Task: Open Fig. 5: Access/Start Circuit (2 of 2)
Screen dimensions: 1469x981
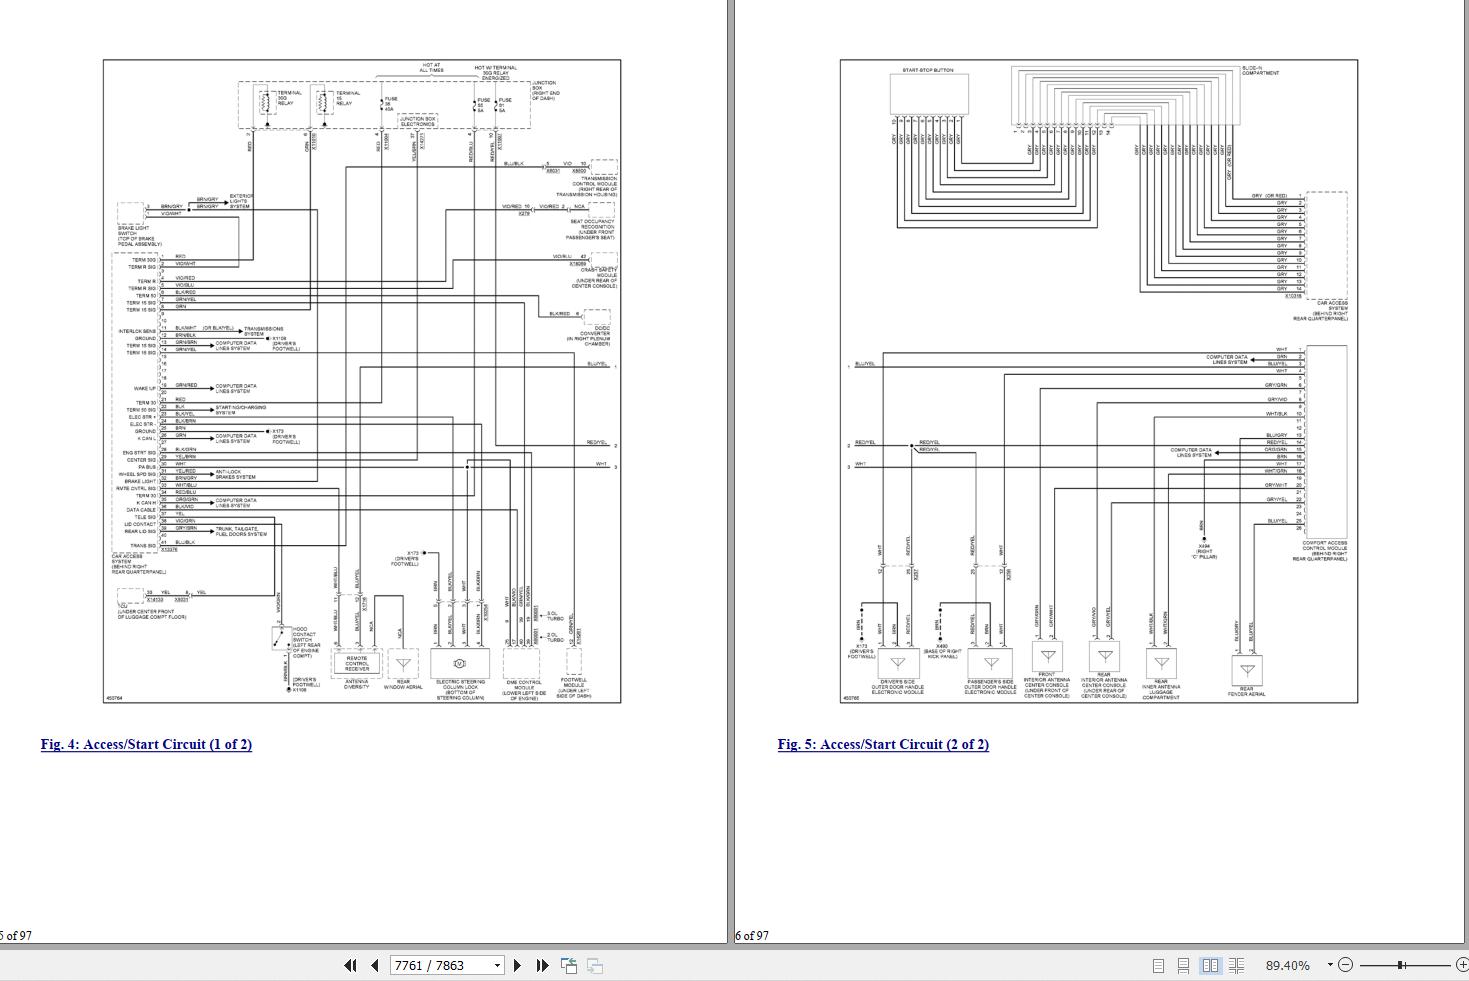Action: click(x=883, y=744)
